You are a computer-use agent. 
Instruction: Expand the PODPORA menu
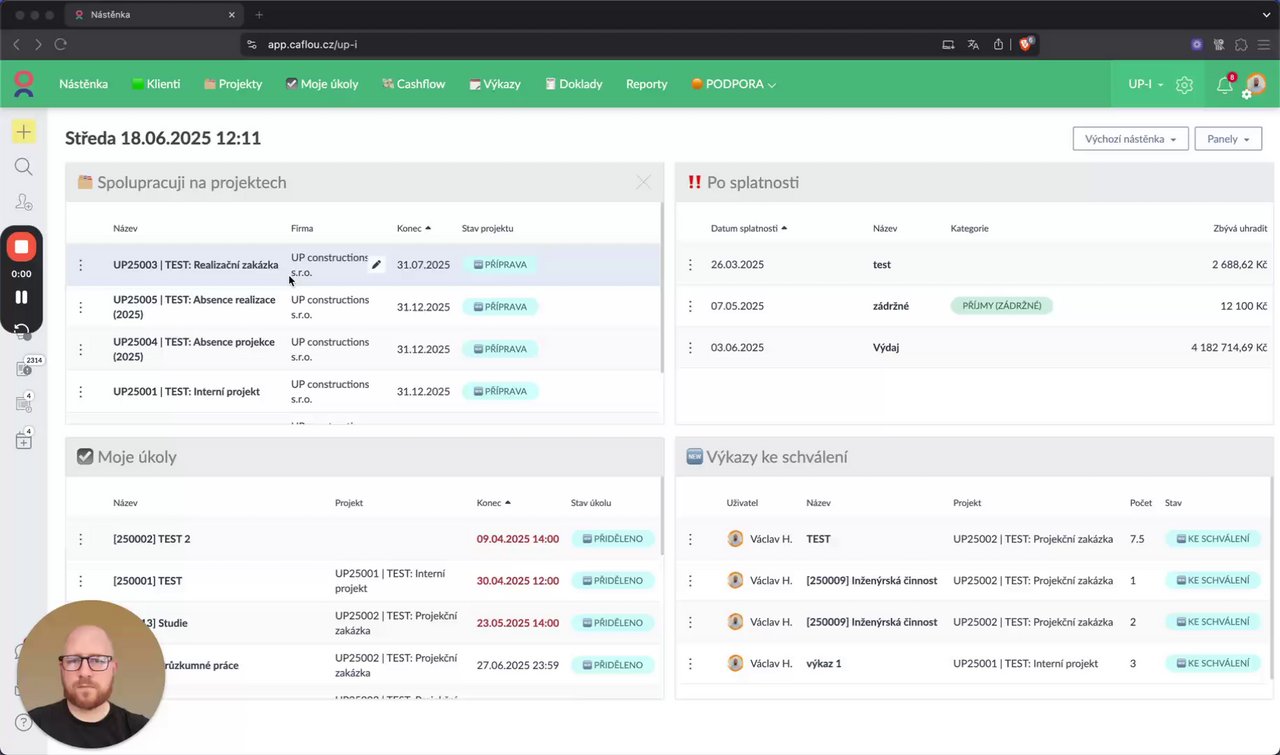pyautogui.click(x=733, y=84)
